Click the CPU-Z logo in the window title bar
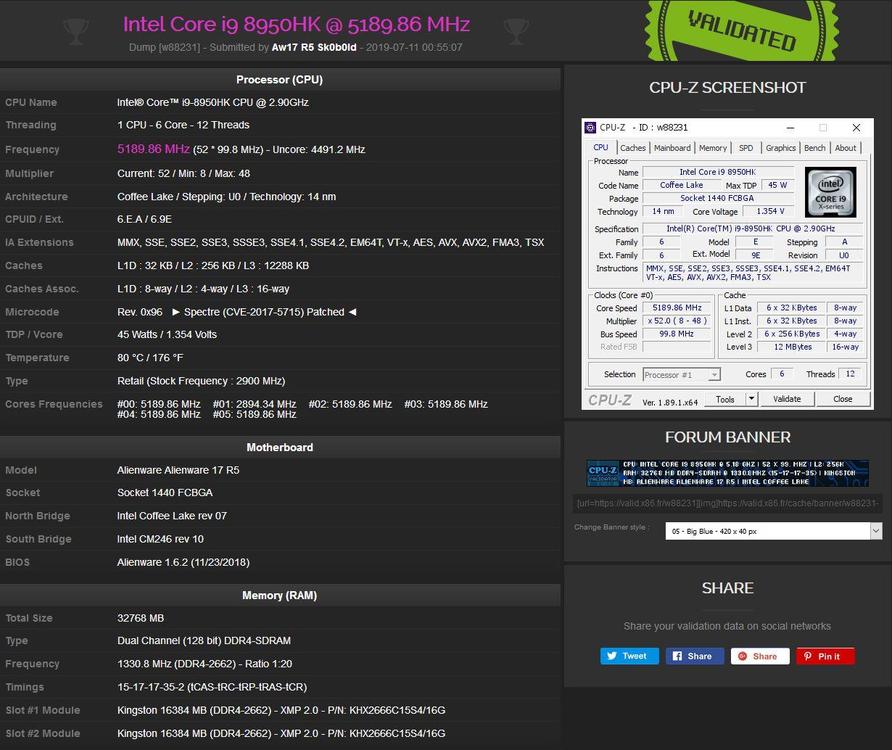 pos(590,127)
